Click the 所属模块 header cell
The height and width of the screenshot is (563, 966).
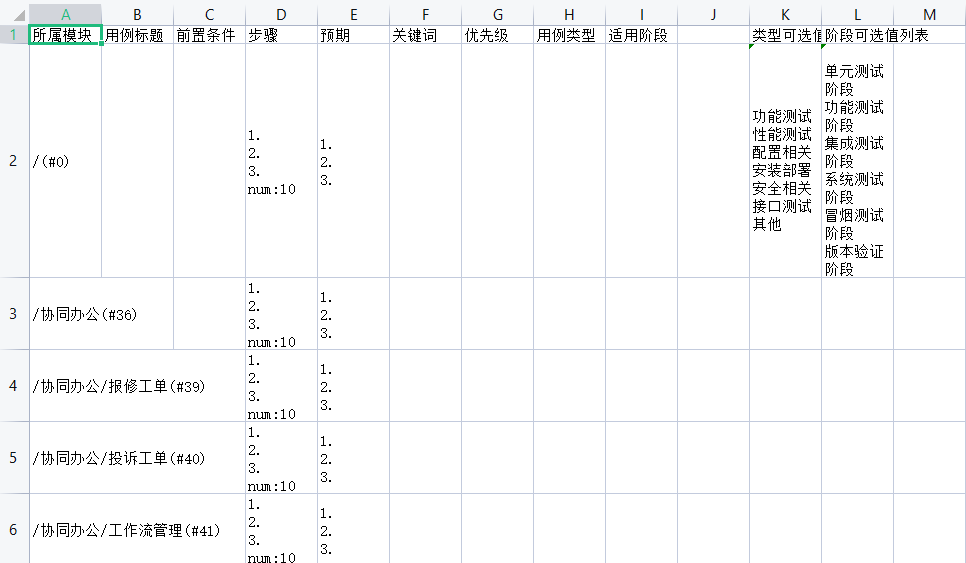point(65,35)
